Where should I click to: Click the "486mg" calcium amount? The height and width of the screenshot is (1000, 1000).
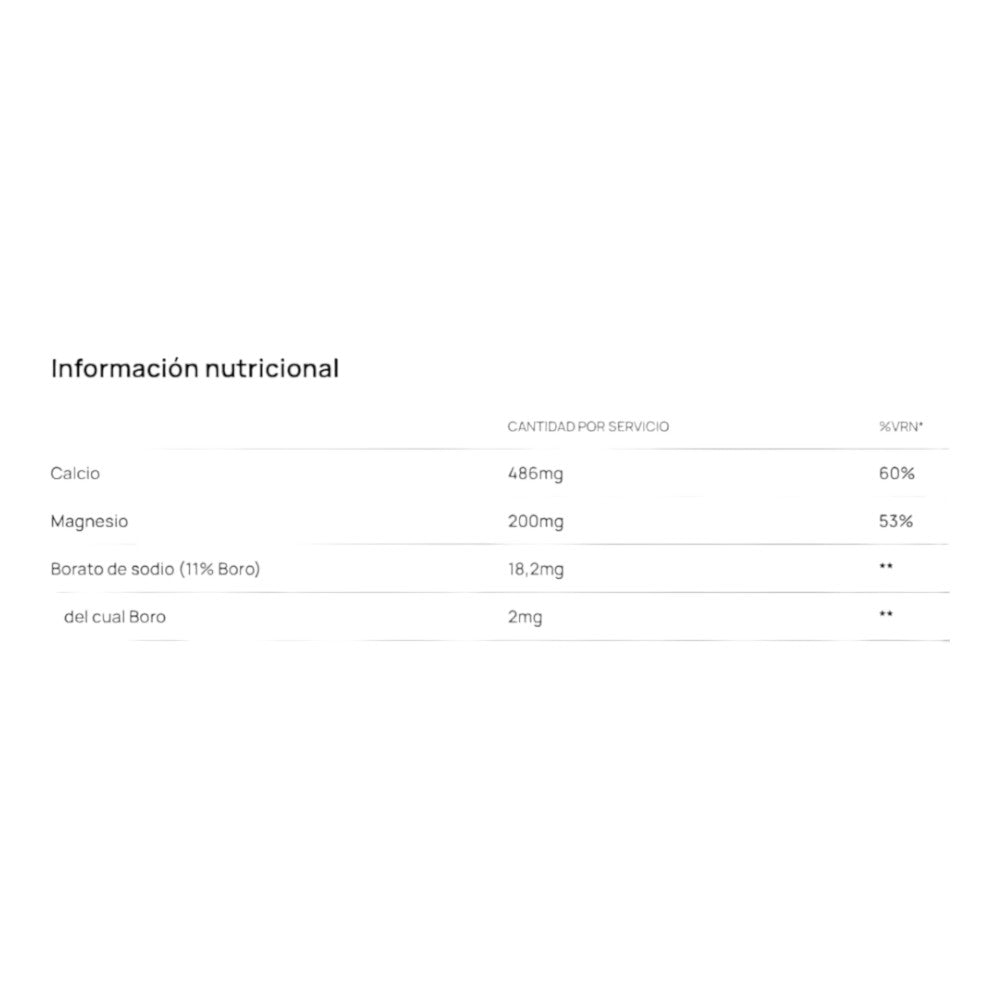[x=535, y=474]
